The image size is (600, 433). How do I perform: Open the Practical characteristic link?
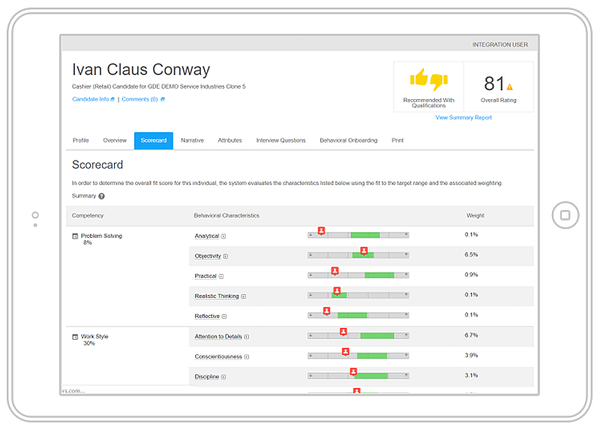[x=205, y=276]
